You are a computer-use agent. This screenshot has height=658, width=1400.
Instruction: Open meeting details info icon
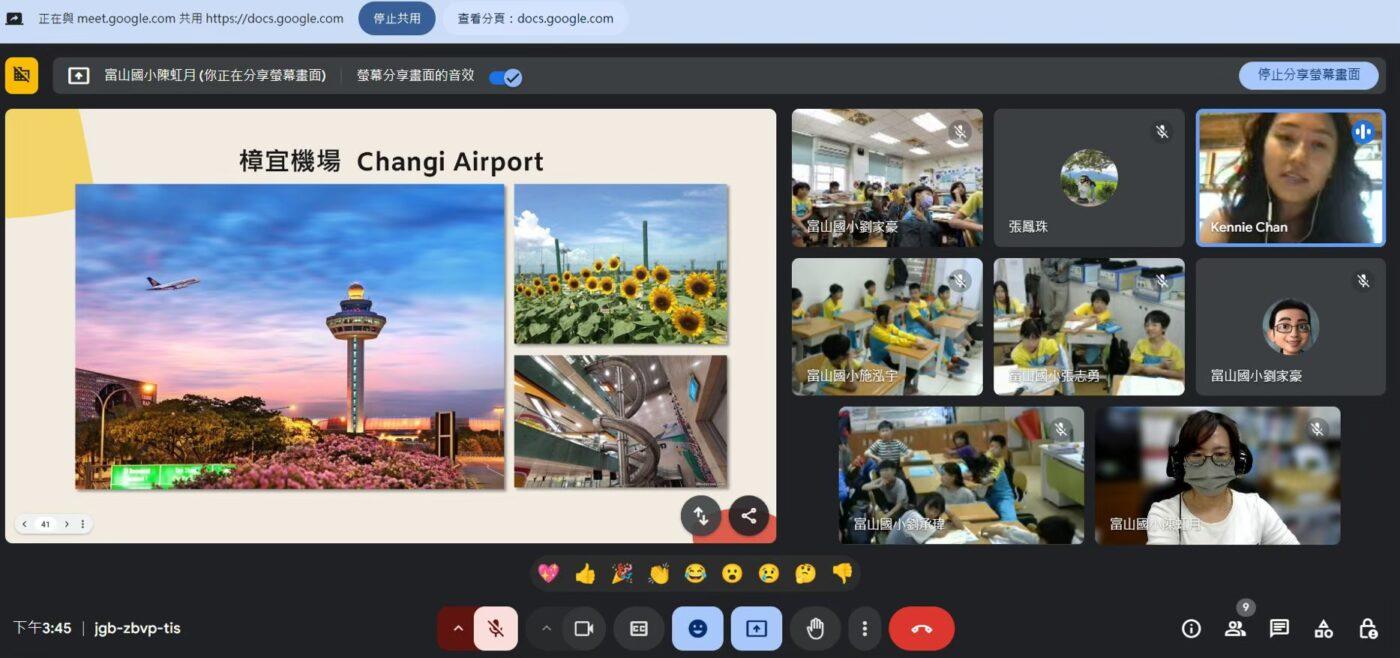coord(1191,629)
